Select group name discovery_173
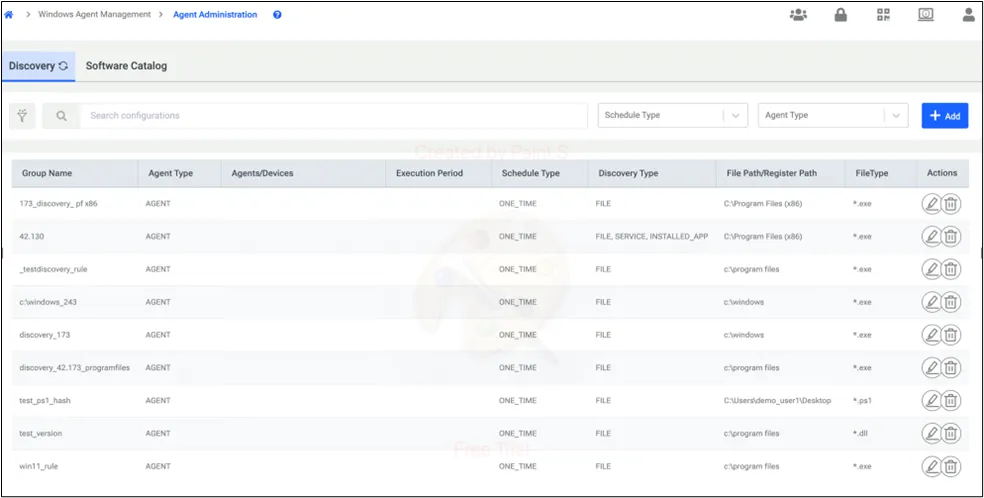 click(45, 335)
